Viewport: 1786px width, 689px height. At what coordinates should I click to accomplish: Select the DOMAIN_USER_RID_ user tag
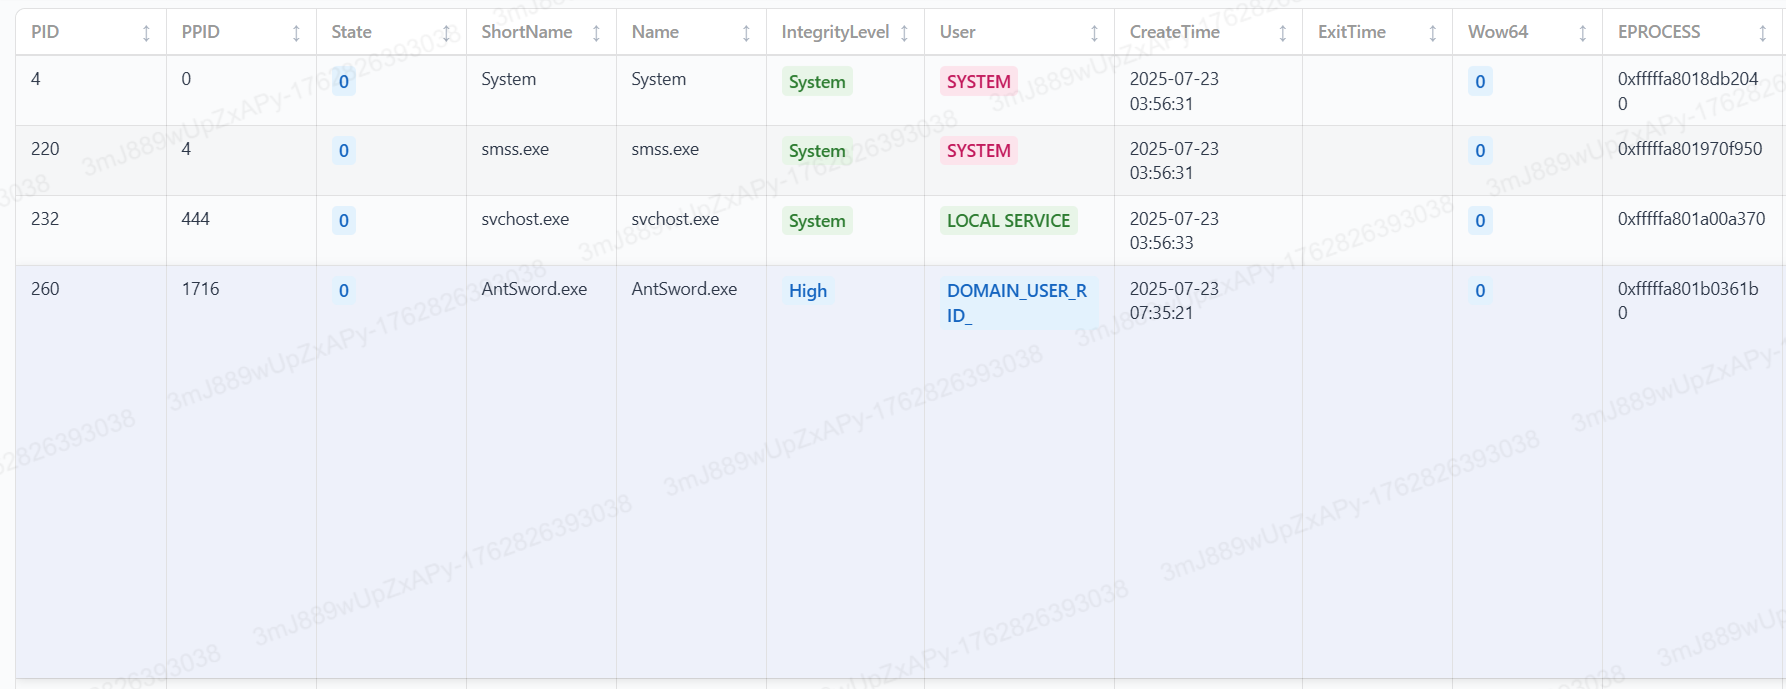1016,303
